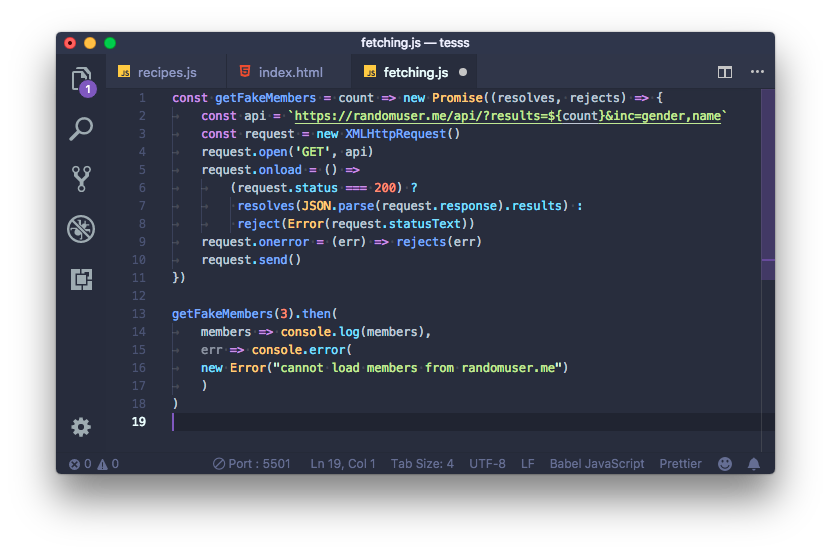The width and height of the screenshot is (831, 554).
Task: Click console.log on line 14
Action: tap(320, 332)
